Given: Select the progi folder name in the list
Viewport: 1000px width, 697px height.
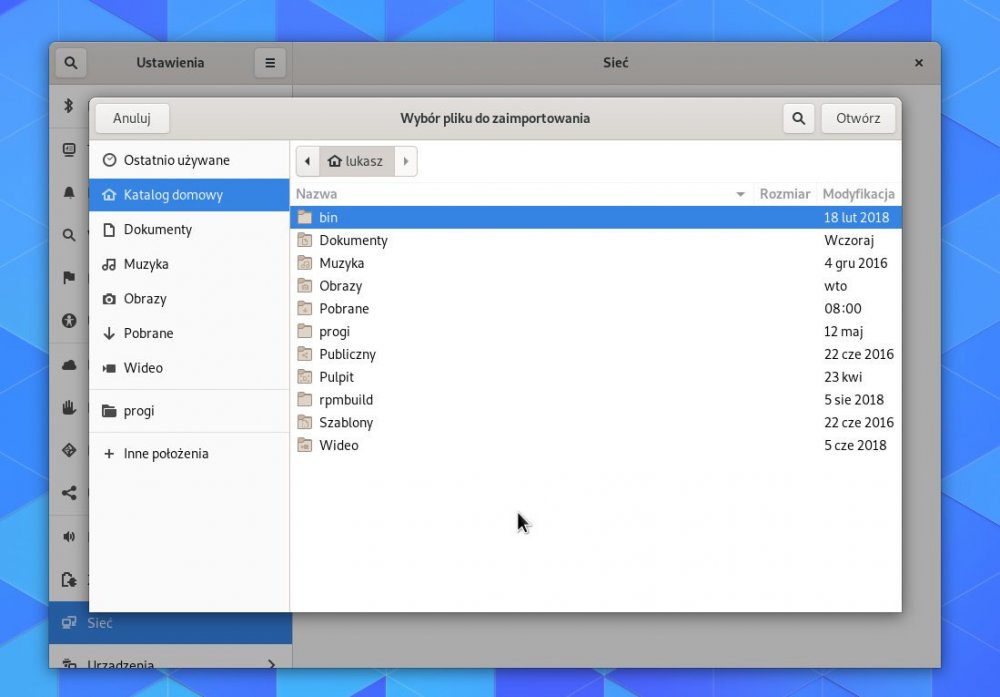Looking at the screenshot, I should click(x=334, y=332).
